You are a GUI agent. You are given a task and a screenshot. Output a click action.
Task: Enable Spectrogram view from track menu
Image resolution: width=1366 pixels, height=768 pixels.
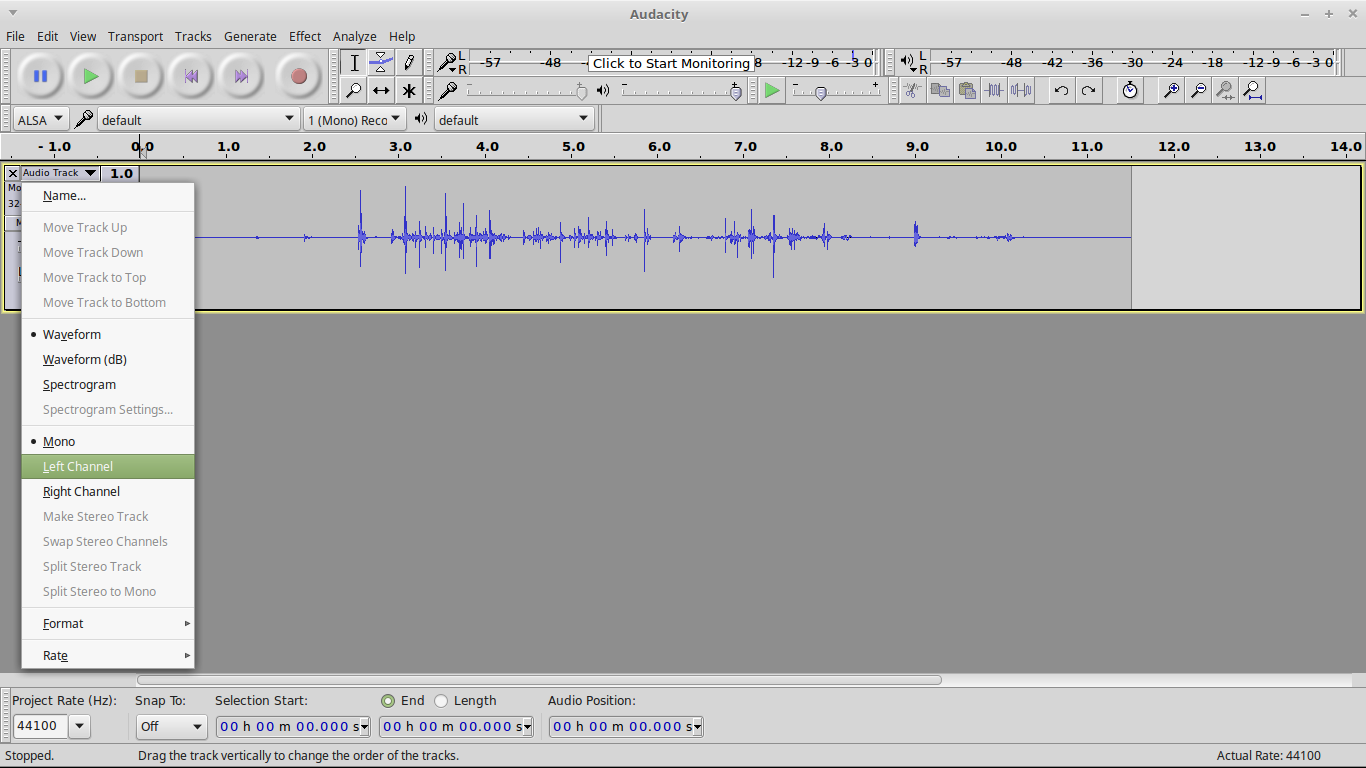(79, 384)
